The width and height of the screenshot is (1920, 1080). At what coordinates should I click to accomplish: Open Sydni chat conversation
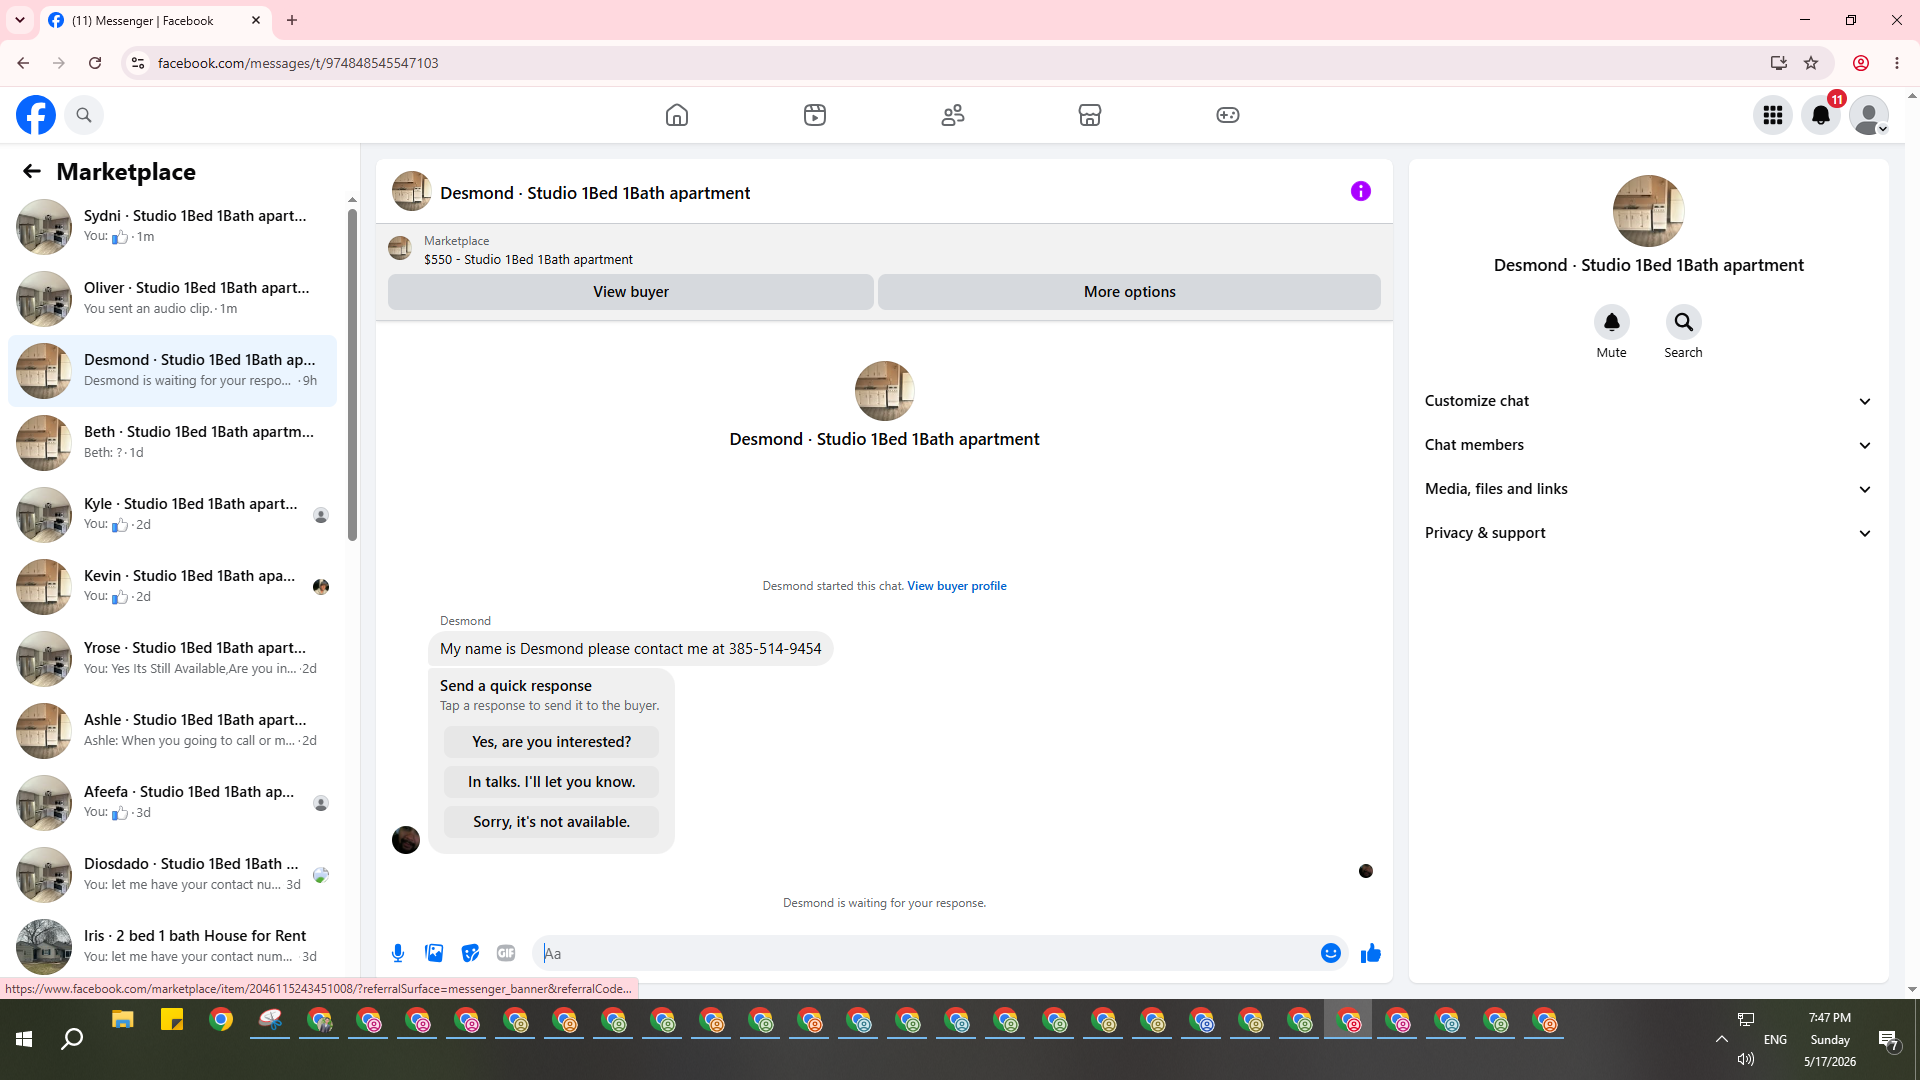[172, 226]
